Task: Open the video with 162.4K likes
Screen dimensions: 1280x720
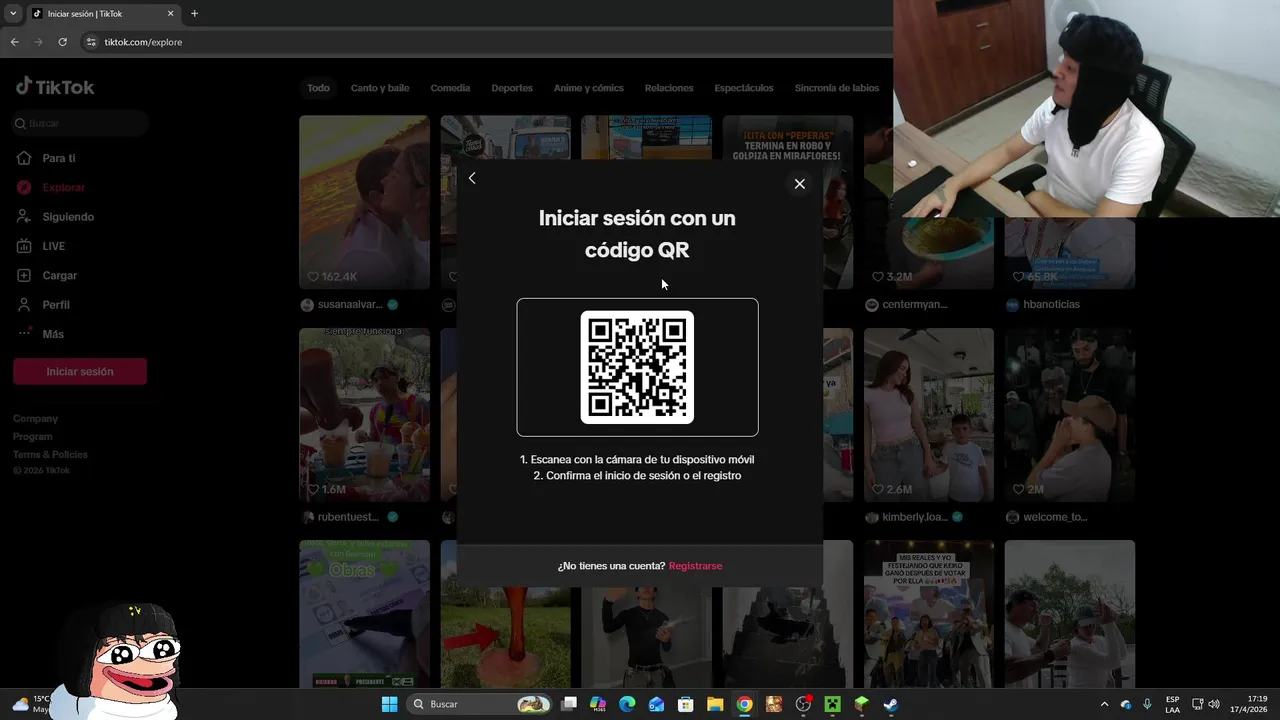Action: click(x=364, y=202)
